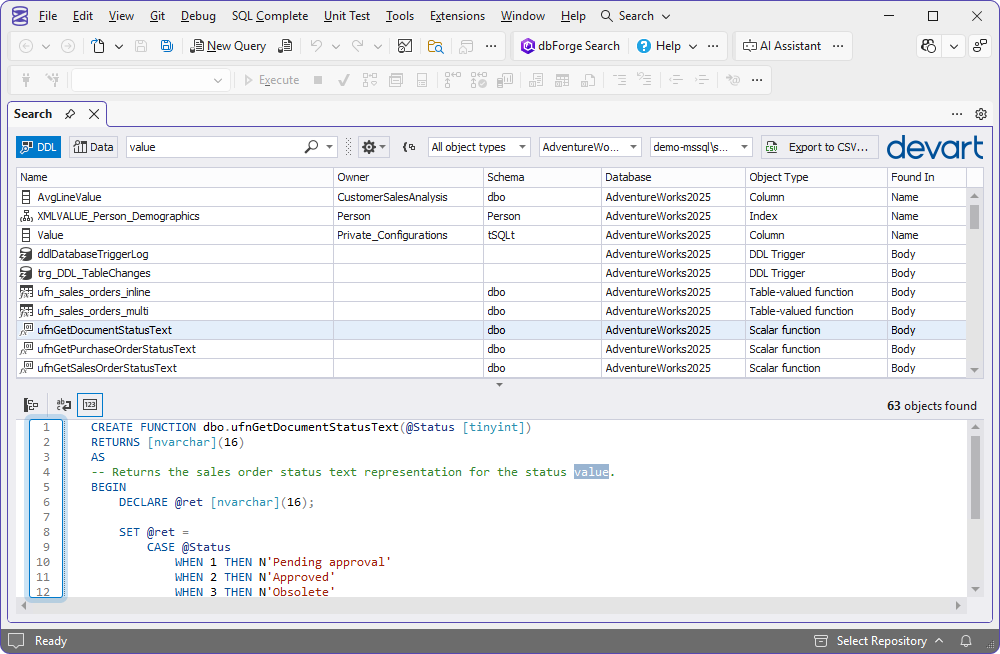This screenshot has height=654, width=1000.
Task: Open the Unit Test menu
Action: coord(347,16)
